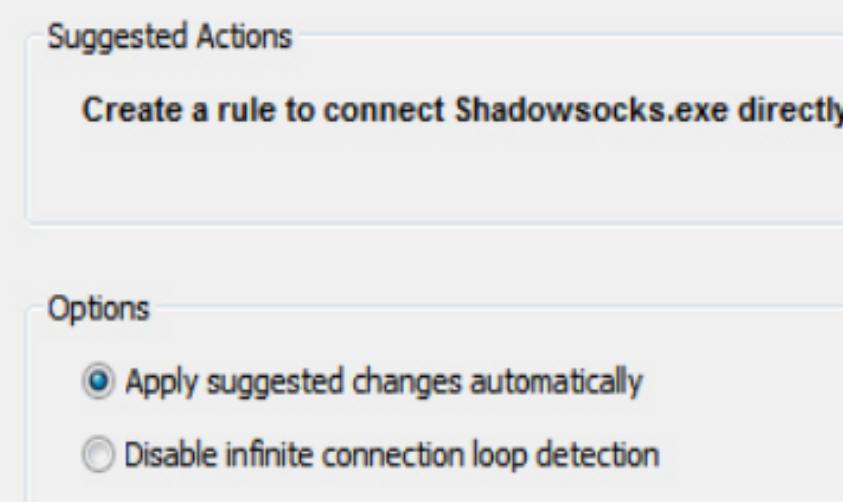This screenshot has height=502, width=843.
Task: Click the Options group heading
Action: click(x=98, y=309)
